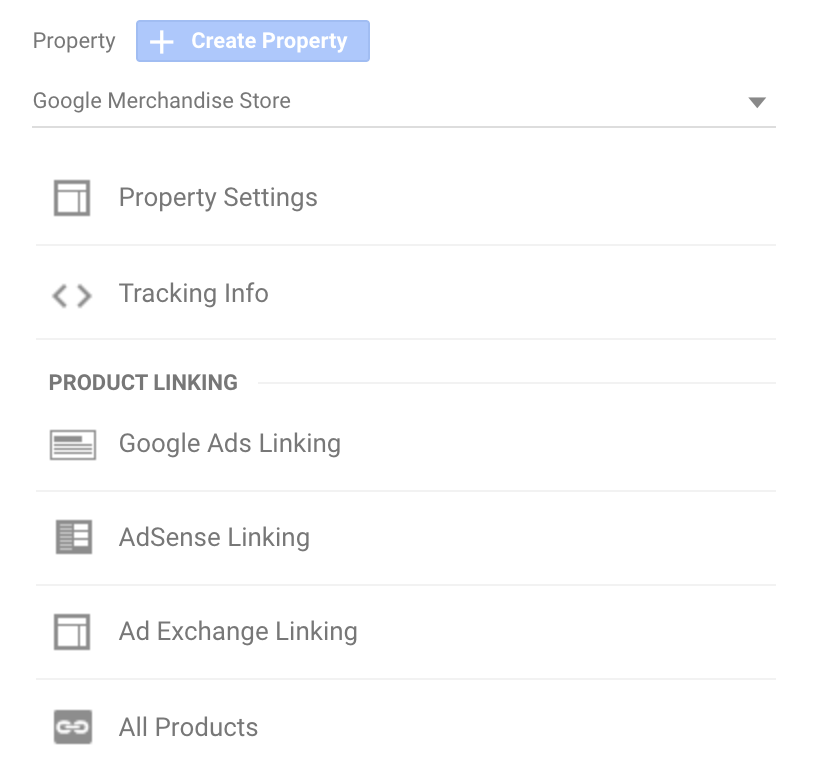Screen dimensions: 814x782
Task: Go to Google Ads Linking
Action: pos(229,444)
